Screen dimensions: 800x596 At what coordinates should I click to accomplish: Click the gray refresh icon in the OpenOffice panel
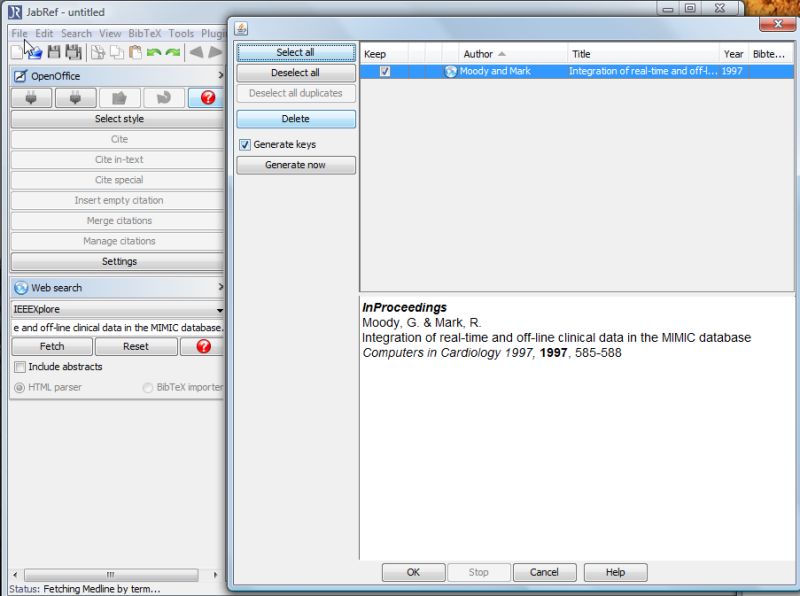pos(164,97)
